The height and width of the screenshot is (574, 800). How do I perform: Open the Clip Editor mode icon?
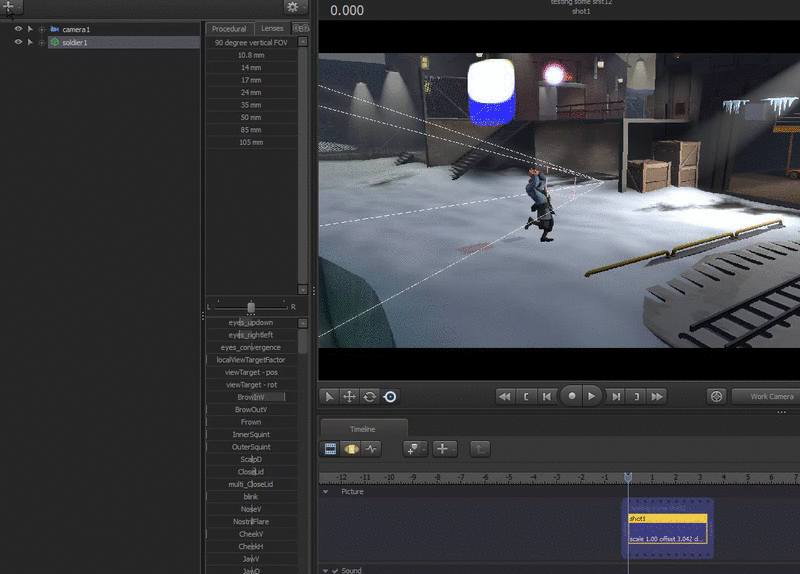pyautogui.click(x=330, y=449)
